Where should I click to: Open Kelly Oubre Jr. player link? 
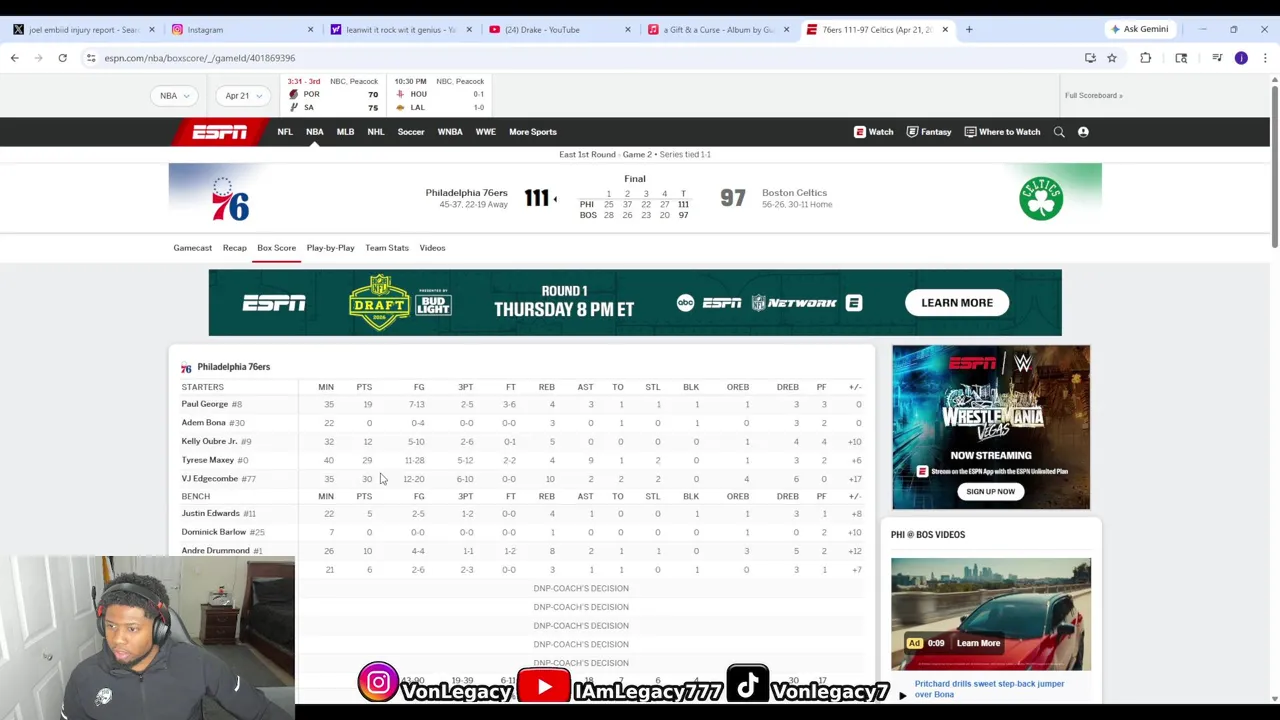(x=209, y=441)
